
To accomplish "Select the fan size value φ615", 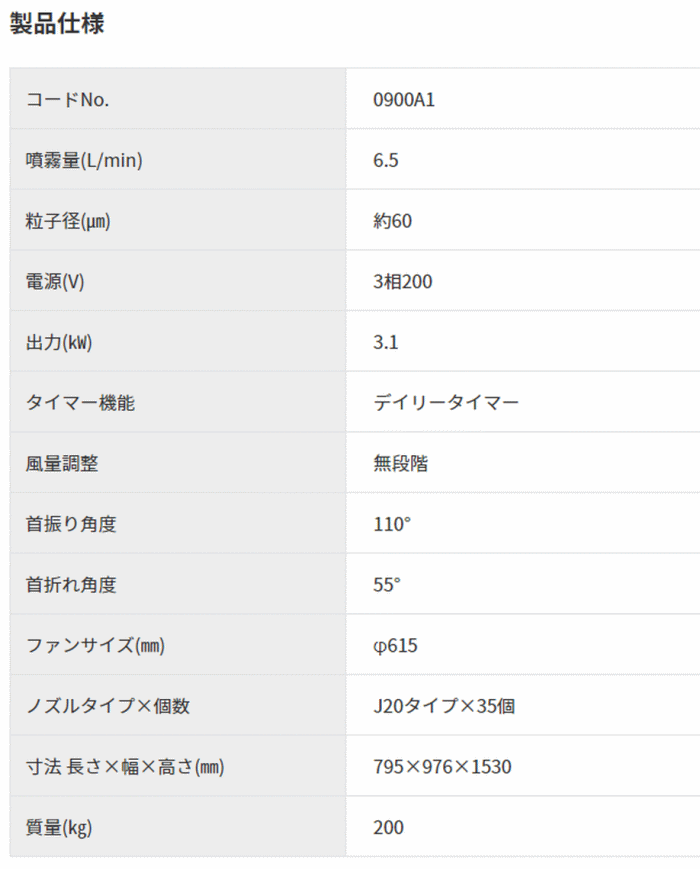I will click(x=395, y=646).
